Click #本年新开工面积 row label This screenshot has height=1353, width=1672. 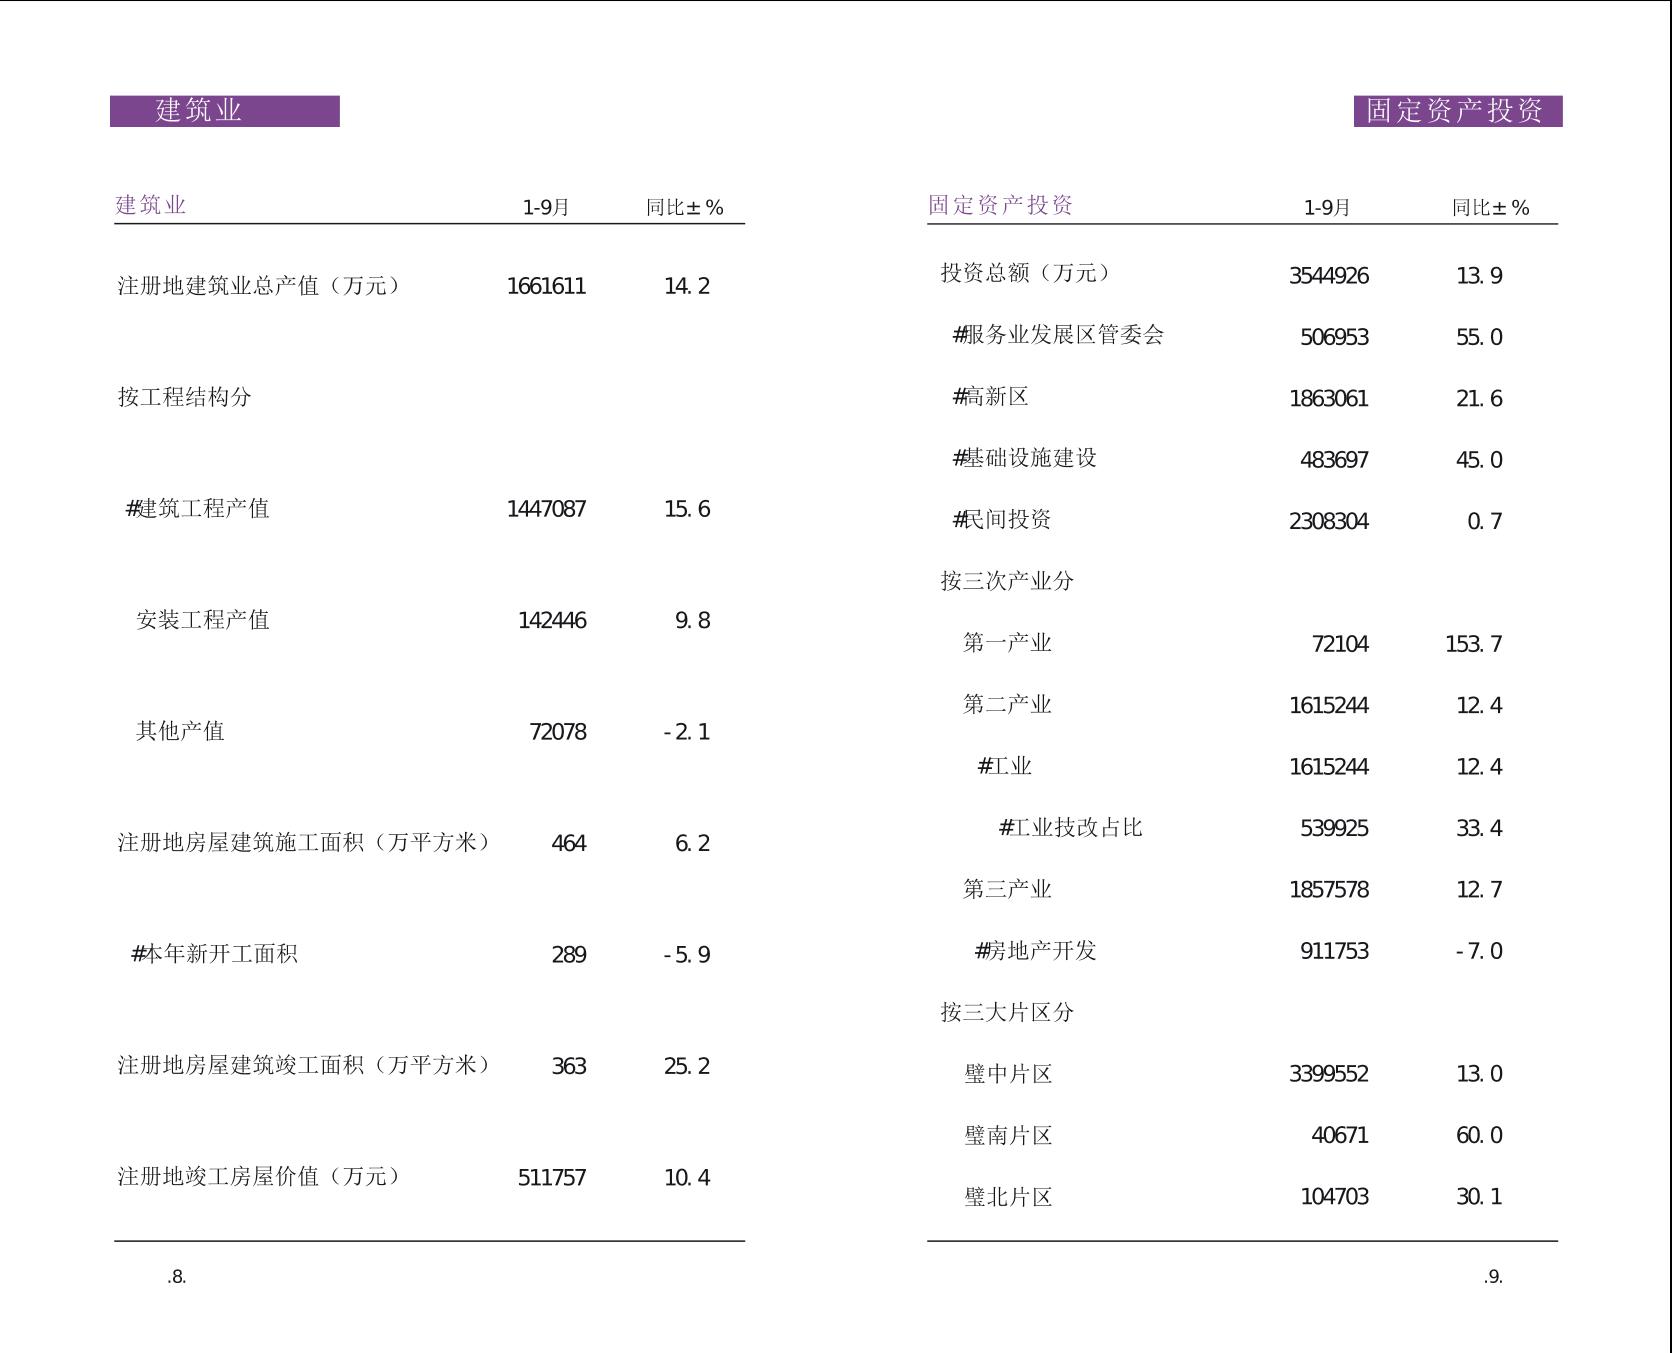point(214,954)
